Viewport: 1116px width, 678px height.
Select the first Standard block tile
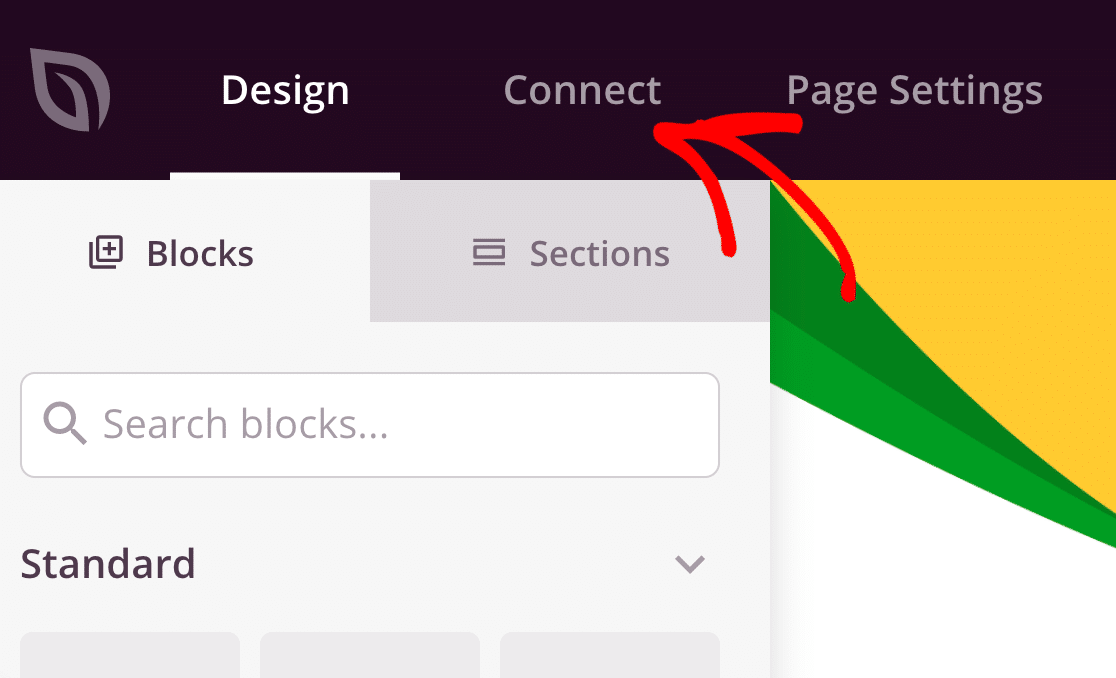tap(130, 655)
